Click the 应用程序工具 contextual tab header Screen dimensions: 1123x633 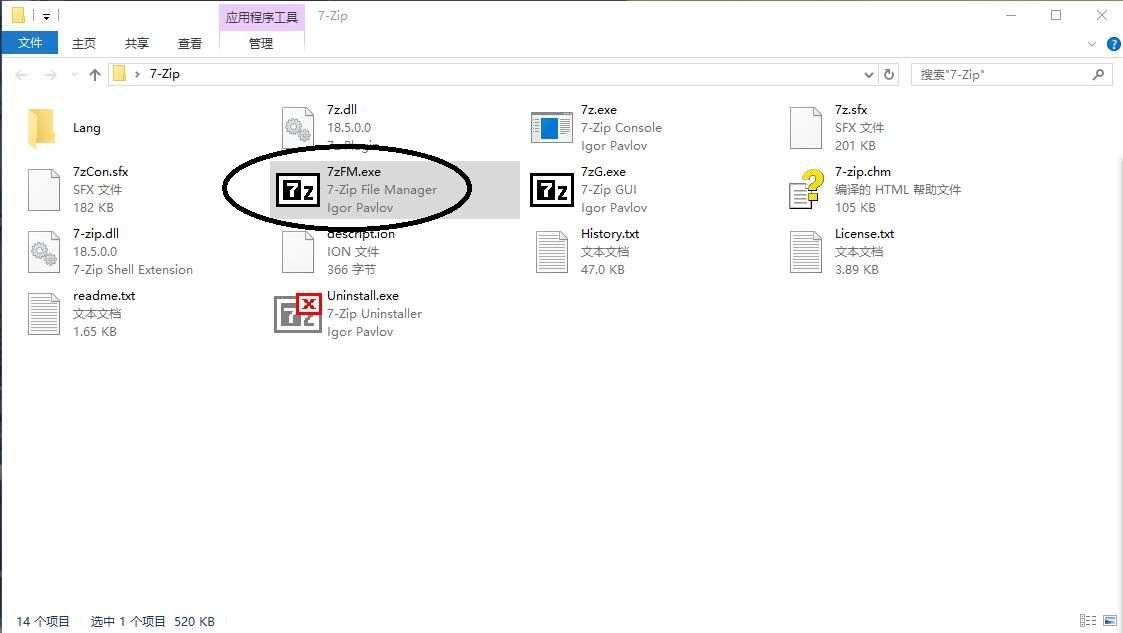[262, 17]
